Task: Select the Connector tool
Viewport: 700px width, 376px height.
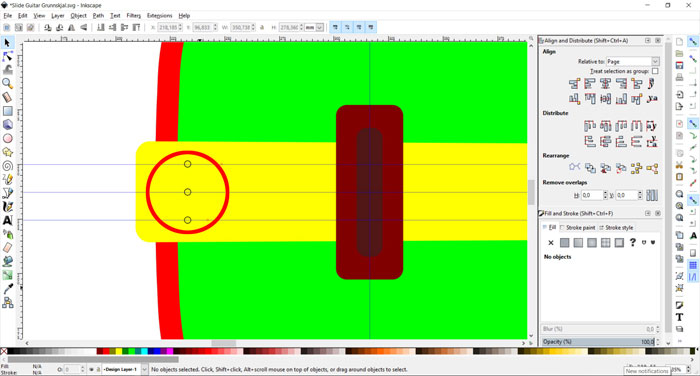Action: point(7,303)
